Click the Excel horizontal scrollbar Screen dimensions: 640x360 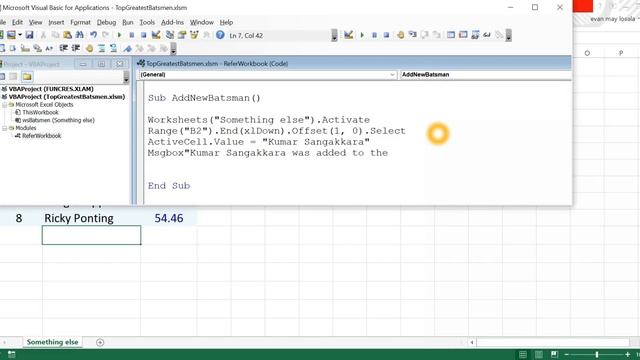[552, 342]
